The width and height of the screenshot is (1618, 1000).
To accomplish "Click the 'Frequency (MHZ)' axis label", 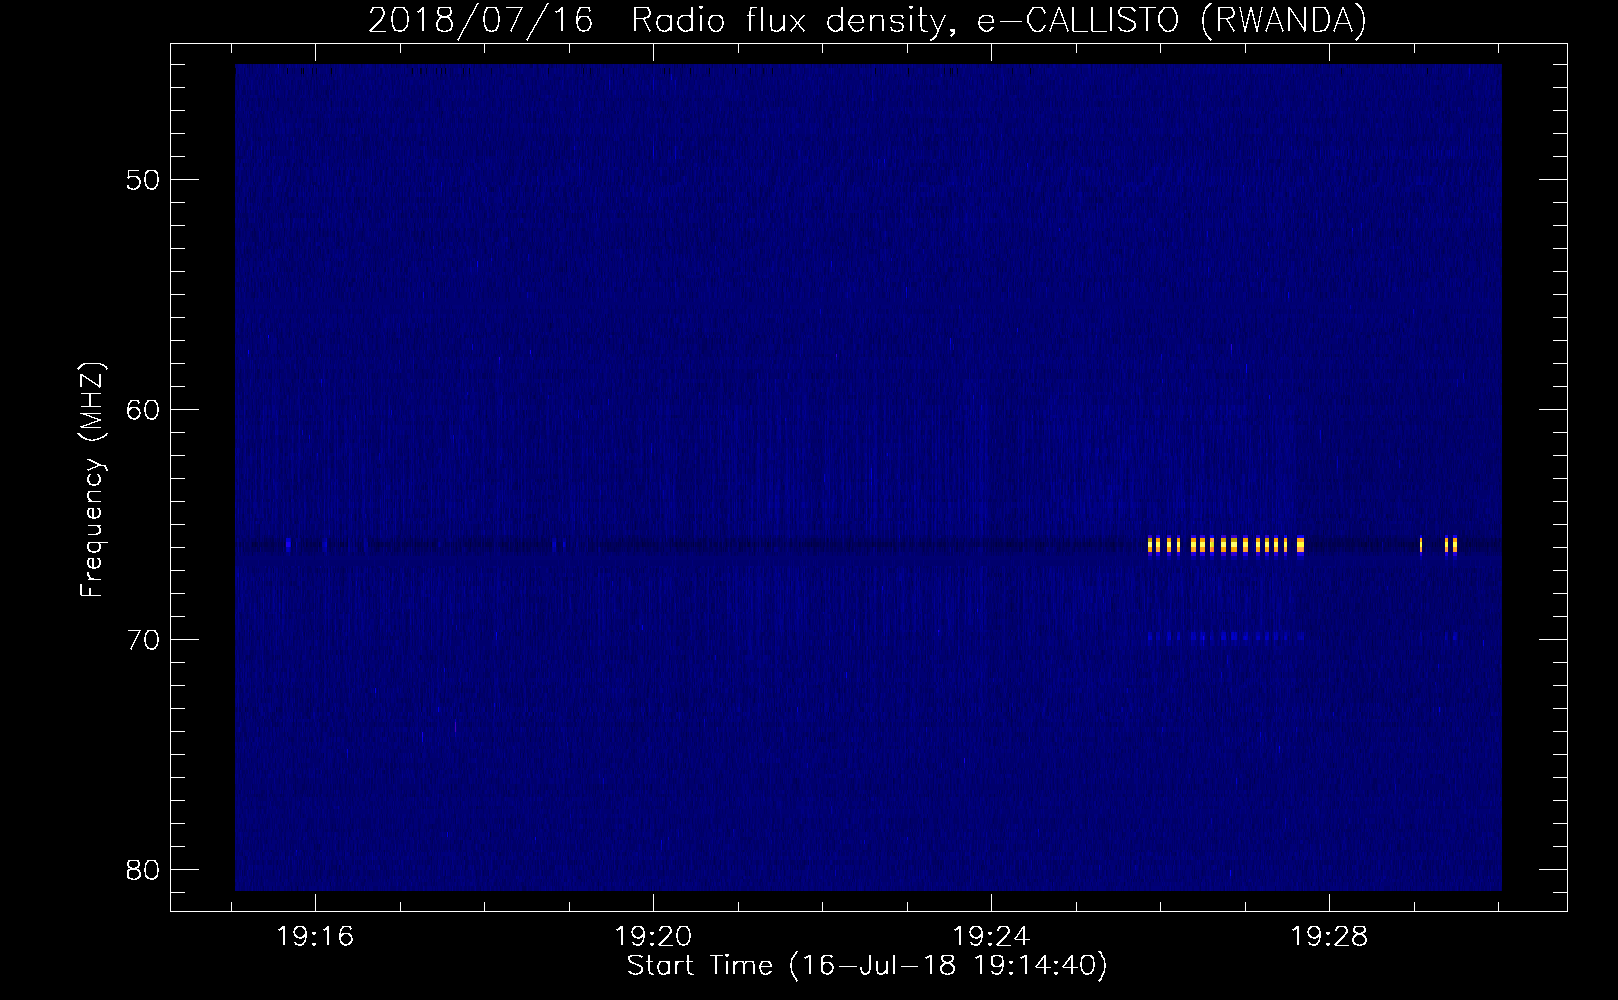I will pyautogui.click(x=92, y=480).
